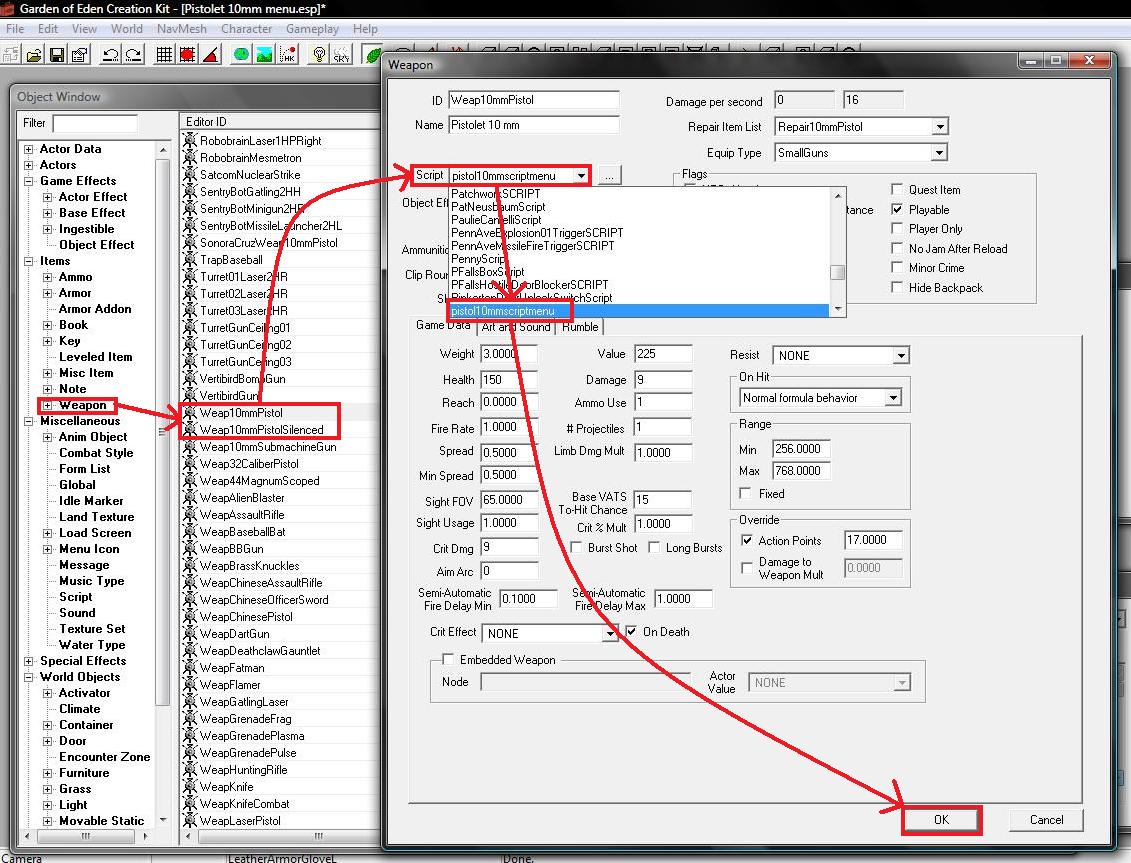Screen dimensions: 1131x863
Task: Select the WeapAlienBlaster entry icon
Action: click(x=190, y=497)
